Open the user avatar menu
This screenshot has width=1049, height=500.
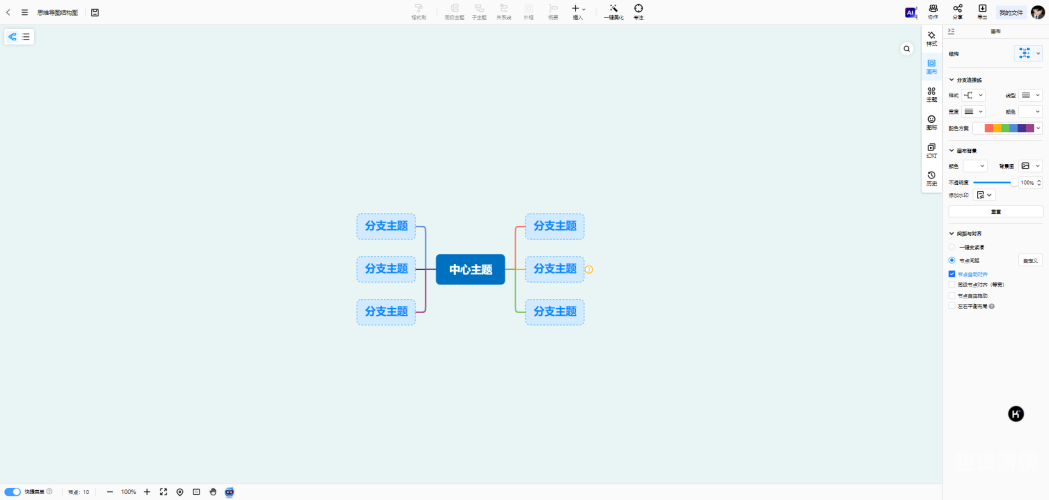tap(1037, 12)
